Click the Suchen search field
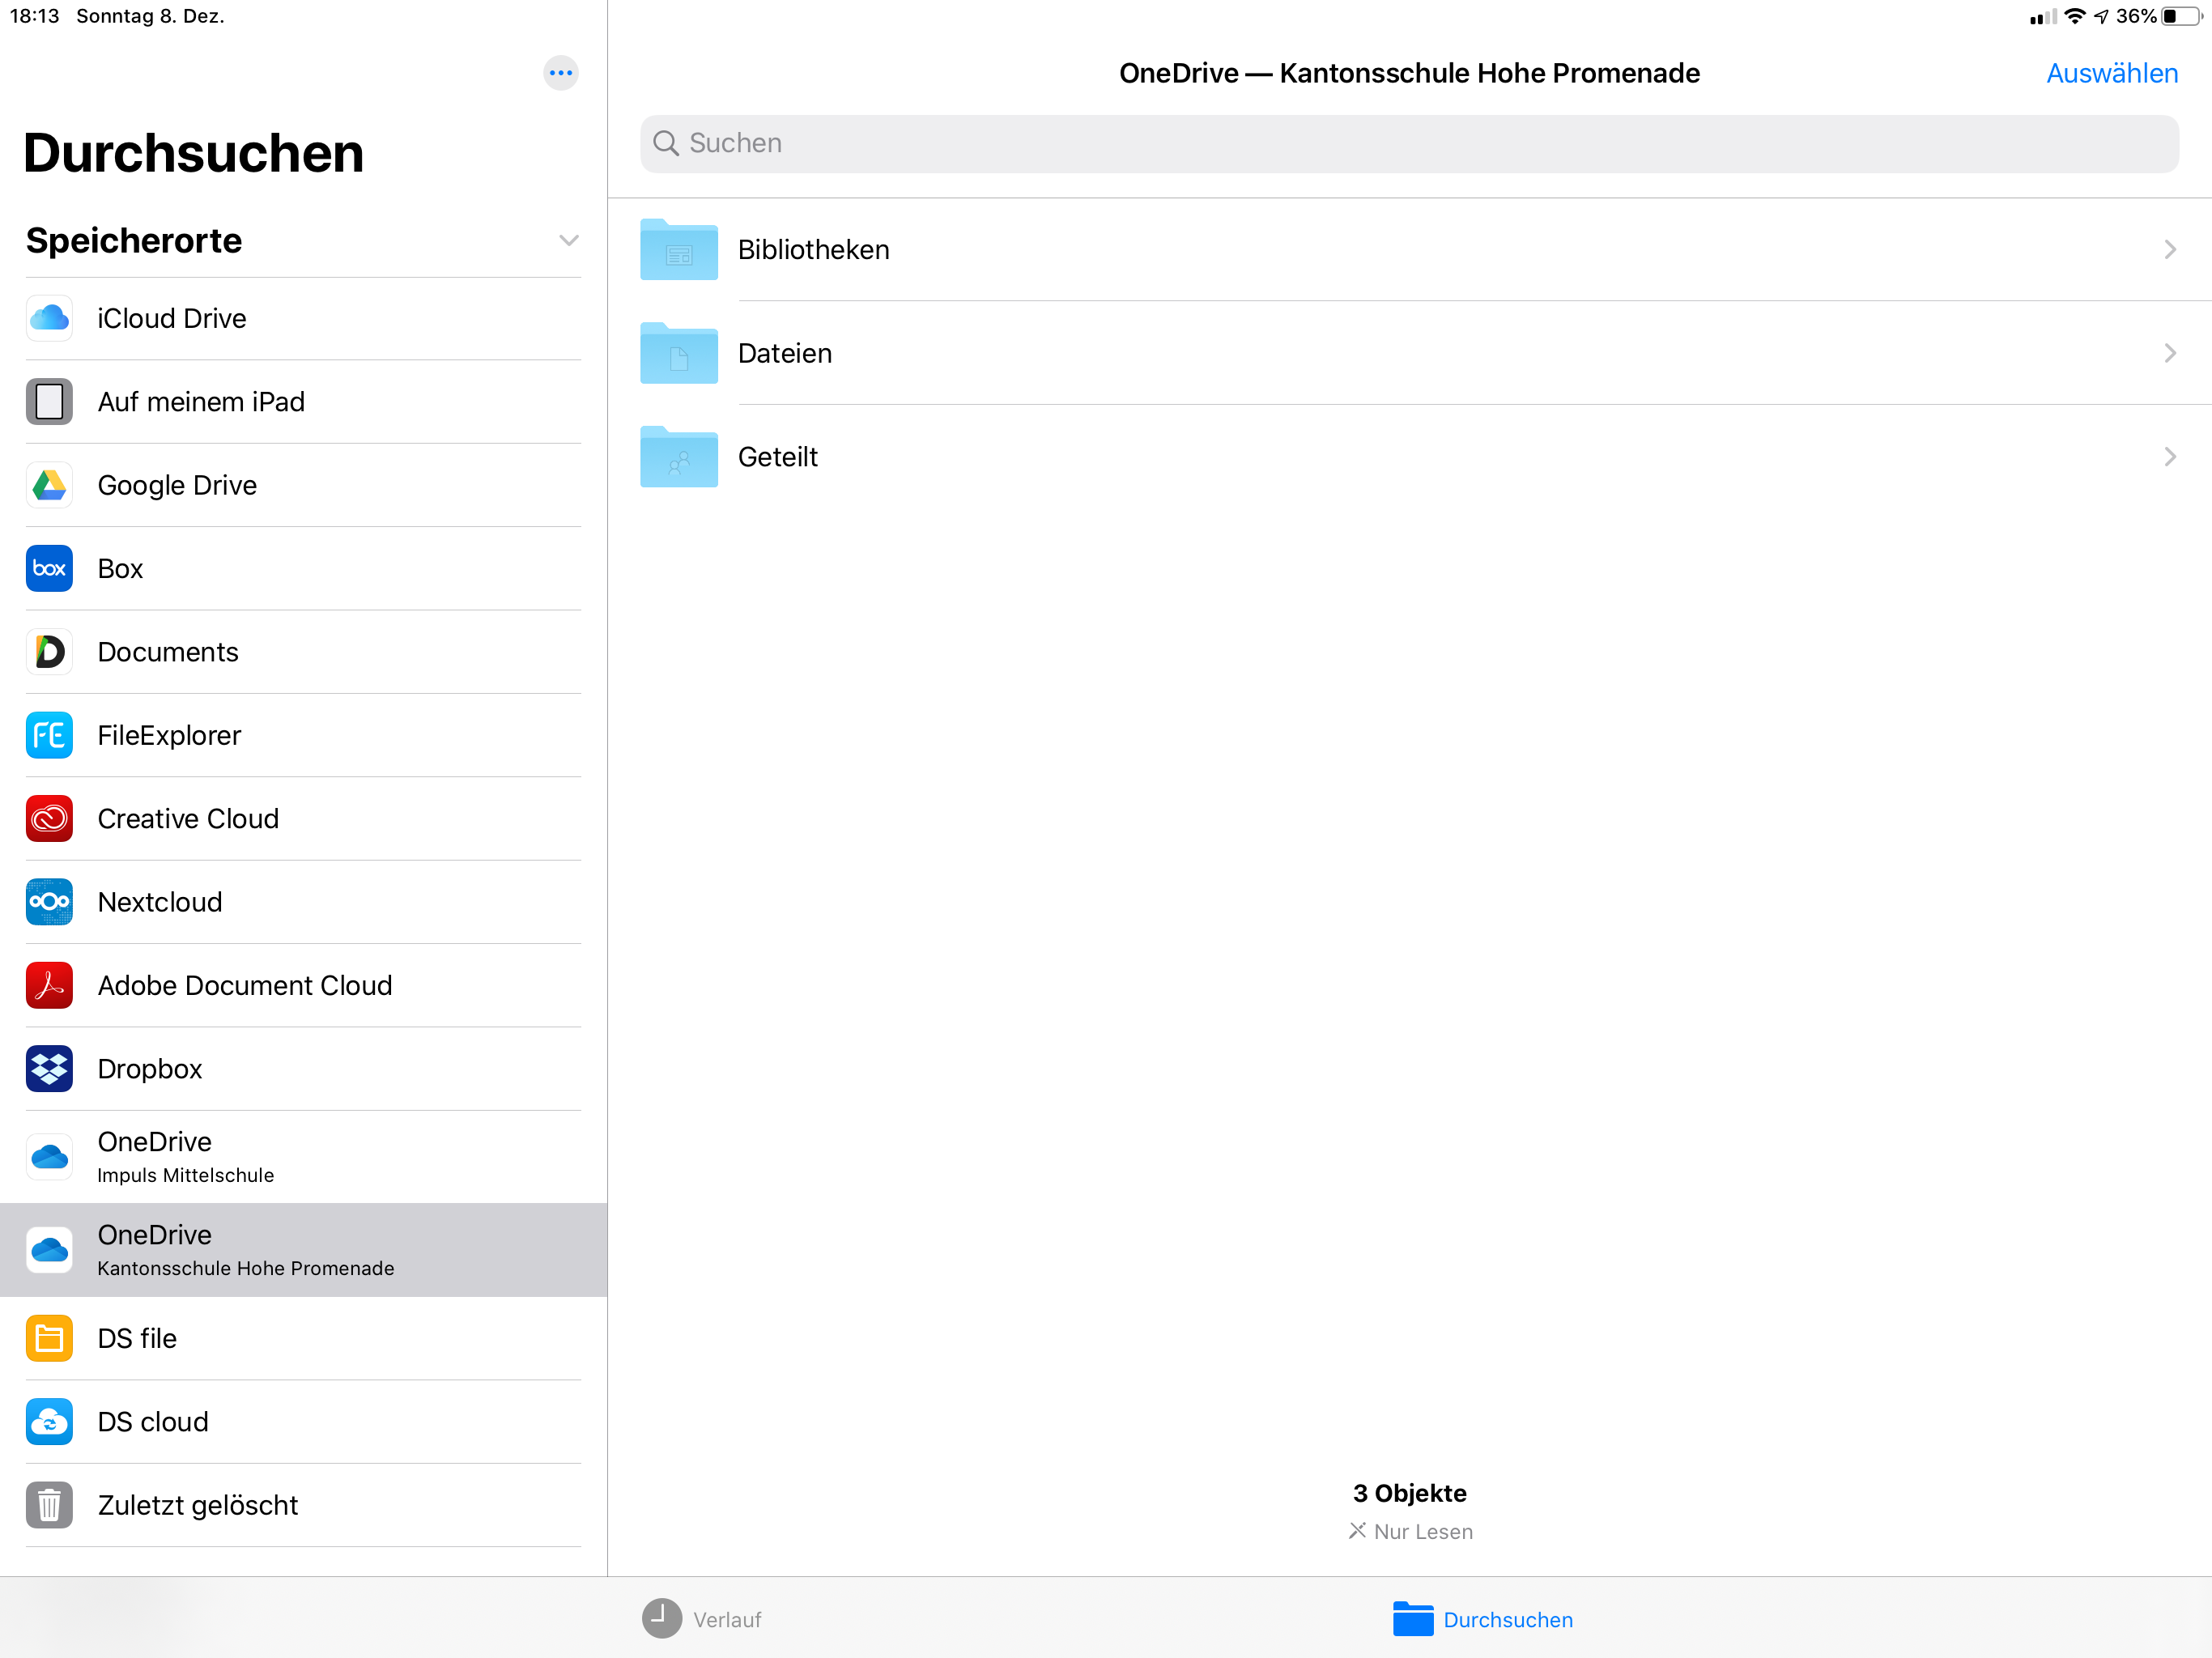The width and height of the screenshot is (2212, 1658). [1408, 144]
